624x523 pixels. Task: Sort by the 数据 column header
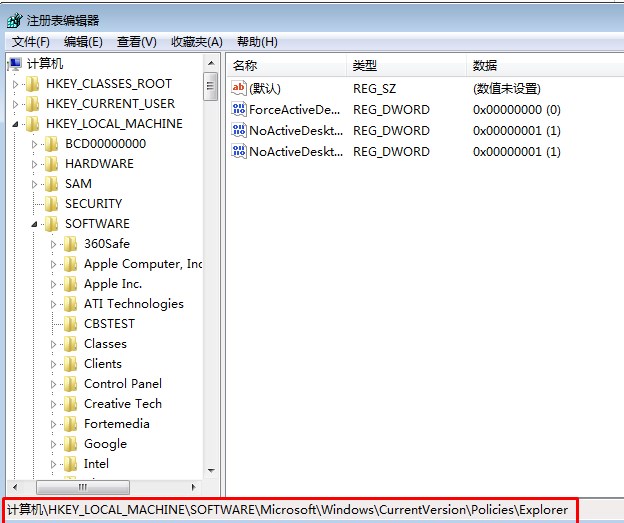545,65
